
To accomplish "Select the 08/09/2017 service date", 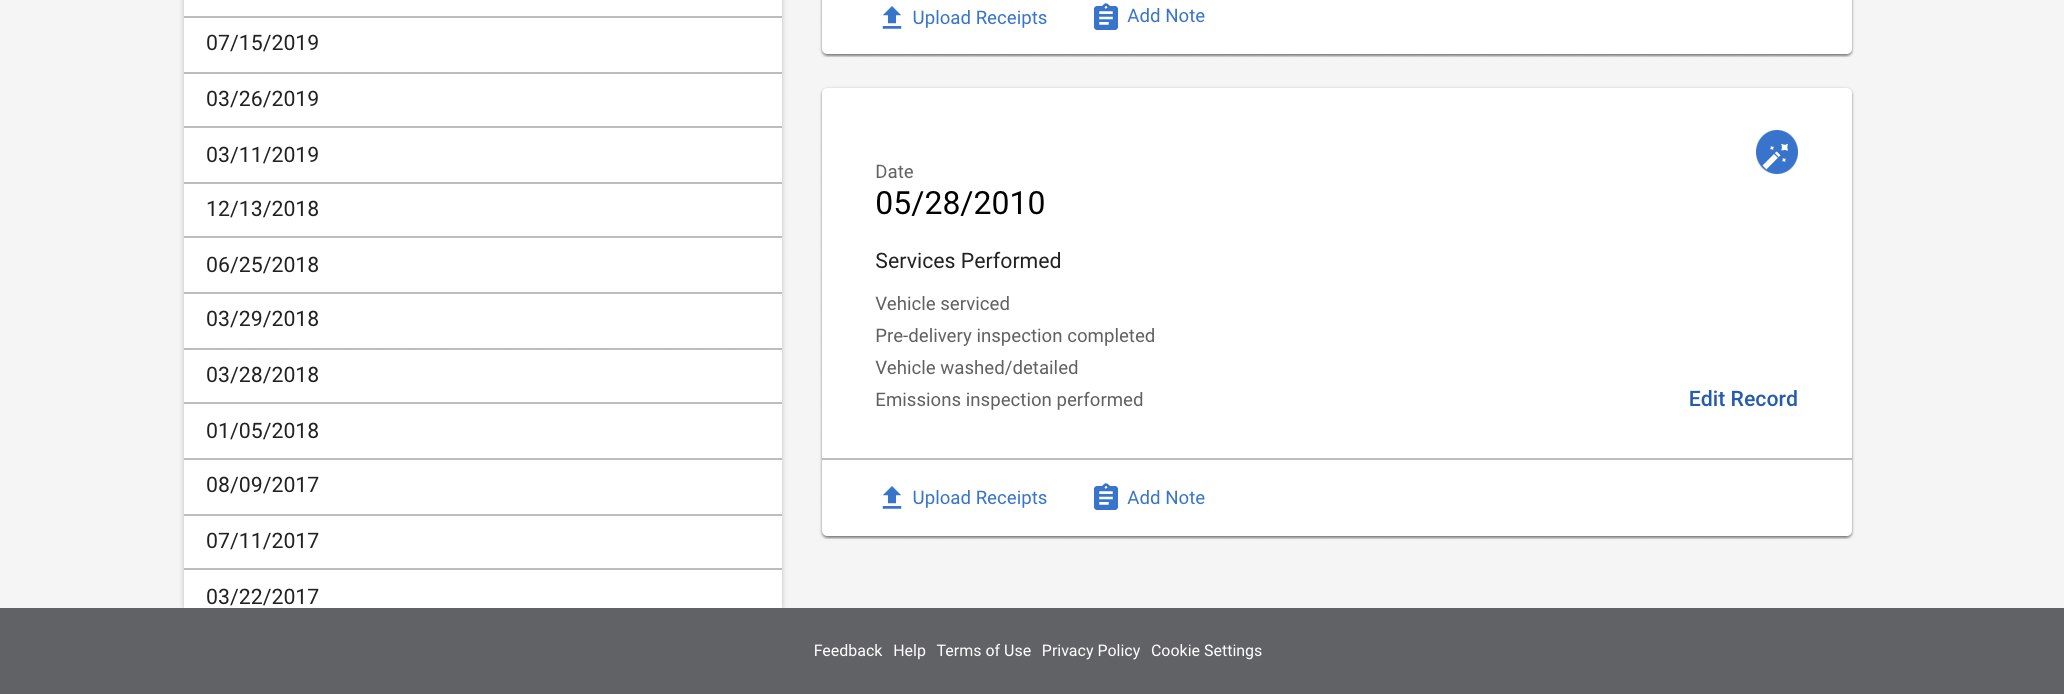I will pos(483,486).
